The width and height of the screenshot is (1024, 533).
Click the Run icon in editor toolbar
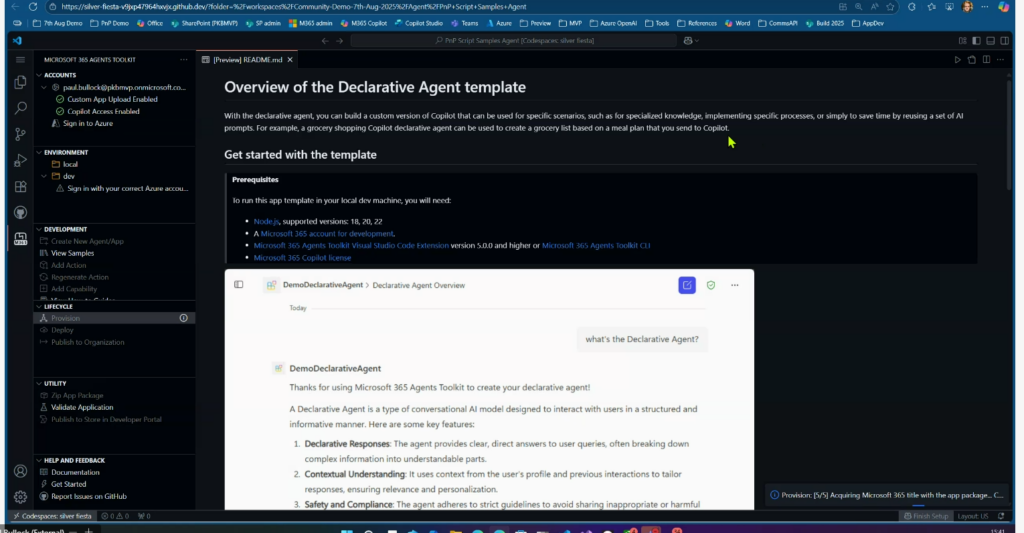click(x=957, y=59)
